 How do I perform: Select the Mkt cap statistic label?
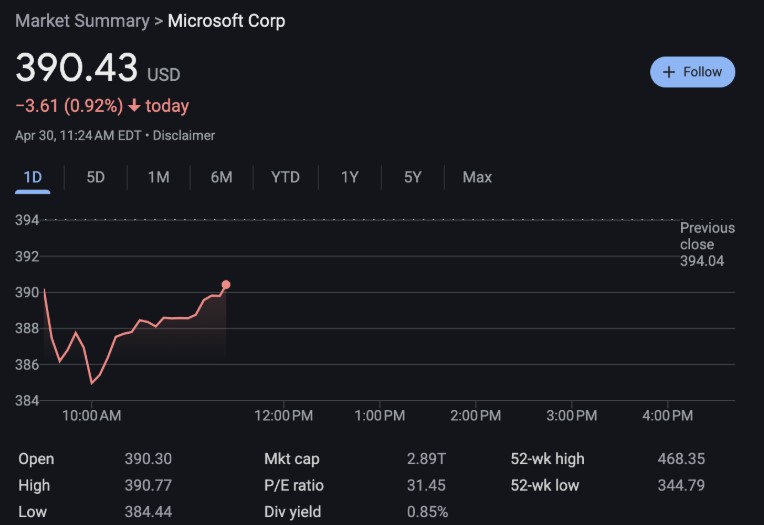tap(292, 459)
